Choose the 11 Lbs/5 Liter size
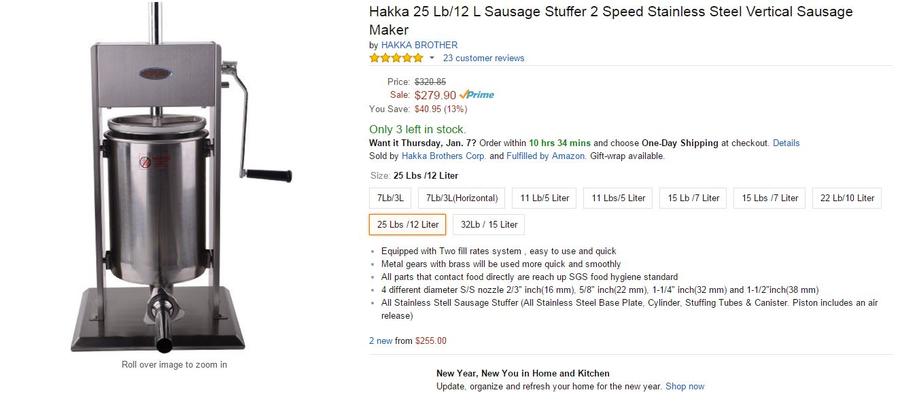Screen dimensions: 900x403 click(618, 198)
